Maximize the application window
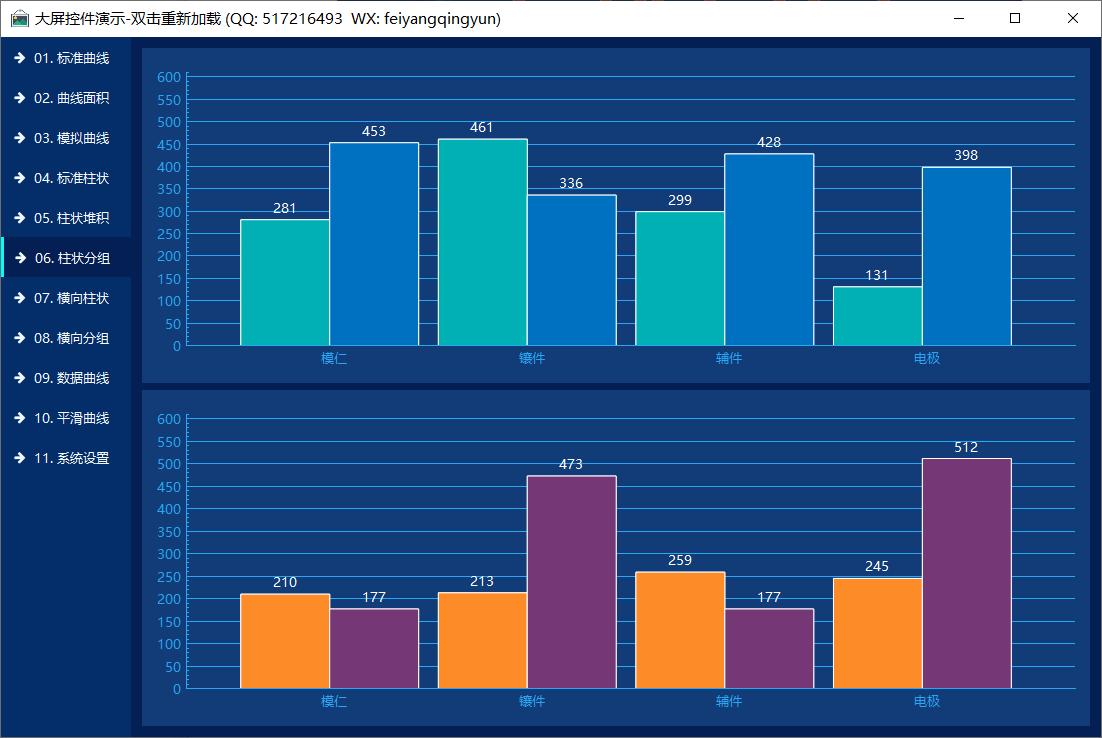The height and width of the screenshot is (738, 1102). pos(1015,18)
